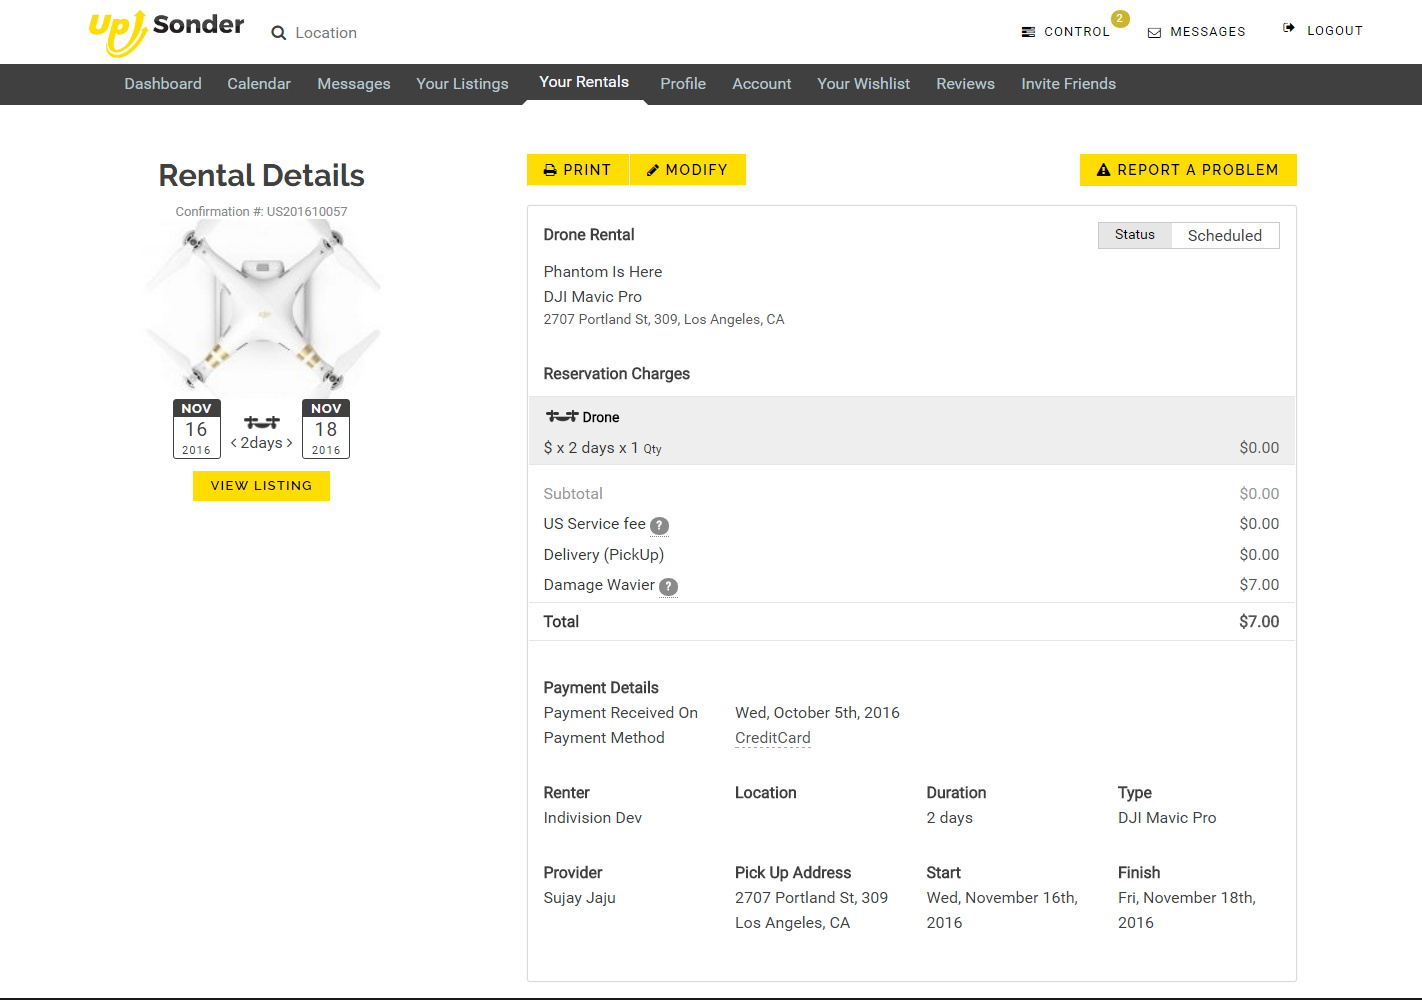The image size is (1422, 1000).
Task: Open Messages from the top bar
Action: [1208, 32]
